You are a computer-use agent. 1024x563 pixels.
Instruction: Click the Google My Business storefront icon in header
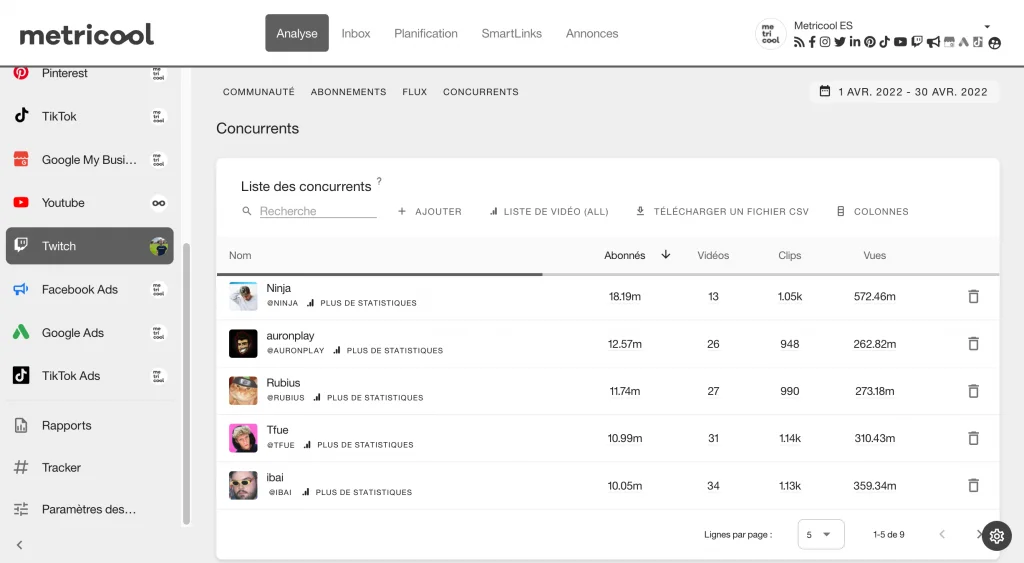949,42
